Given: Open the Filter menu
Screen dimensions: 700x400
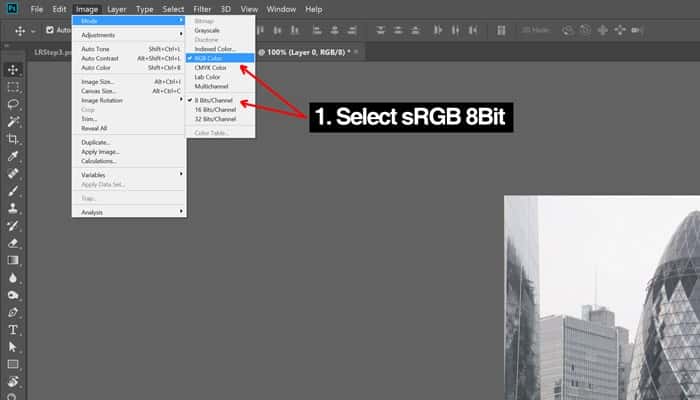Looking at the screenshot, I should (202, 9).
